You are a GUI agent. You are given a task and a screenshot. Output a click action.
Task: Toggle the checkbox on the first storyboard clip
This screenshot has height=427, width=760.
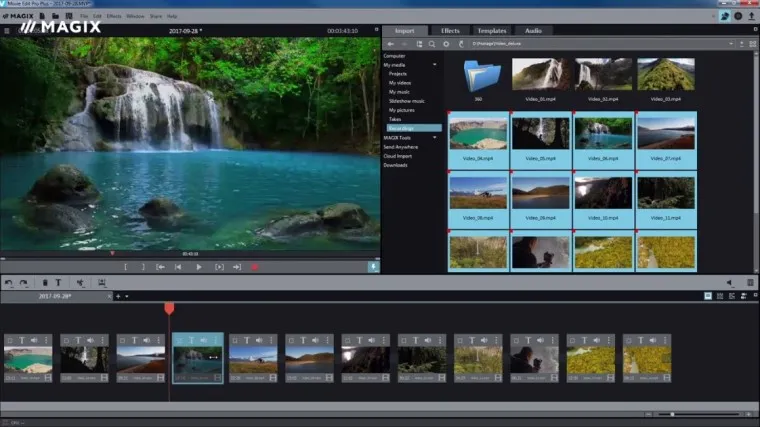point(9,340)
